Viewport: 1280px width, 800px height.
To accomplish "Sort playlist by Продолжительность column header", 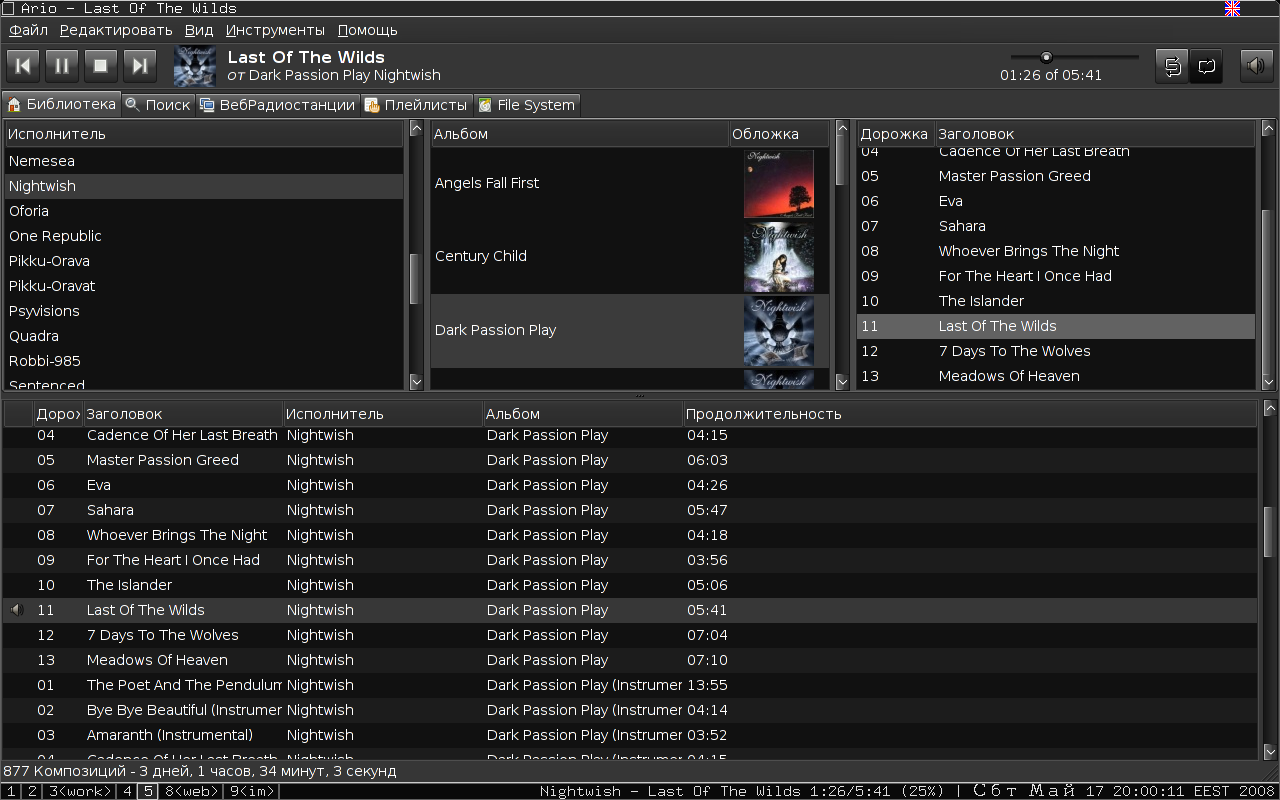I will pyautogui.click(x=970, y=414).
